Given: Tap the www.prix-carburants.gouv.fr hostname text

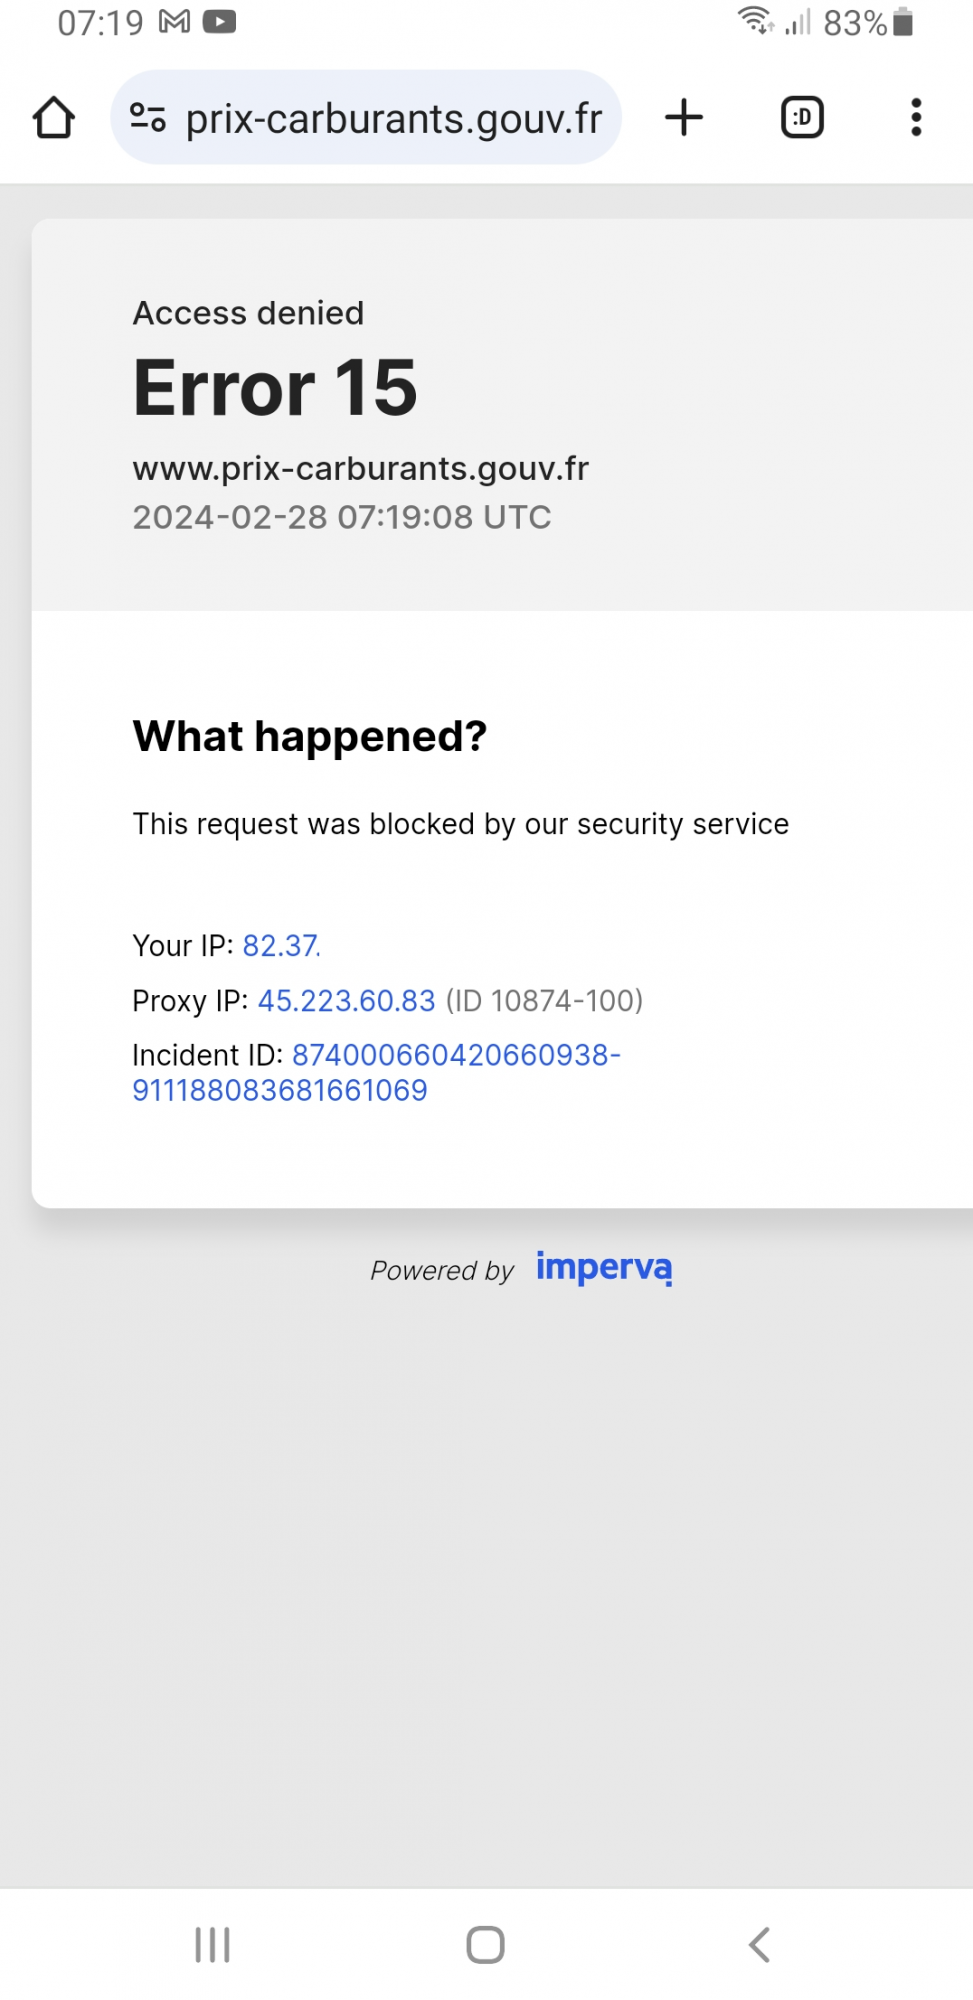Looking at the screenshot, I should [360, 468].
